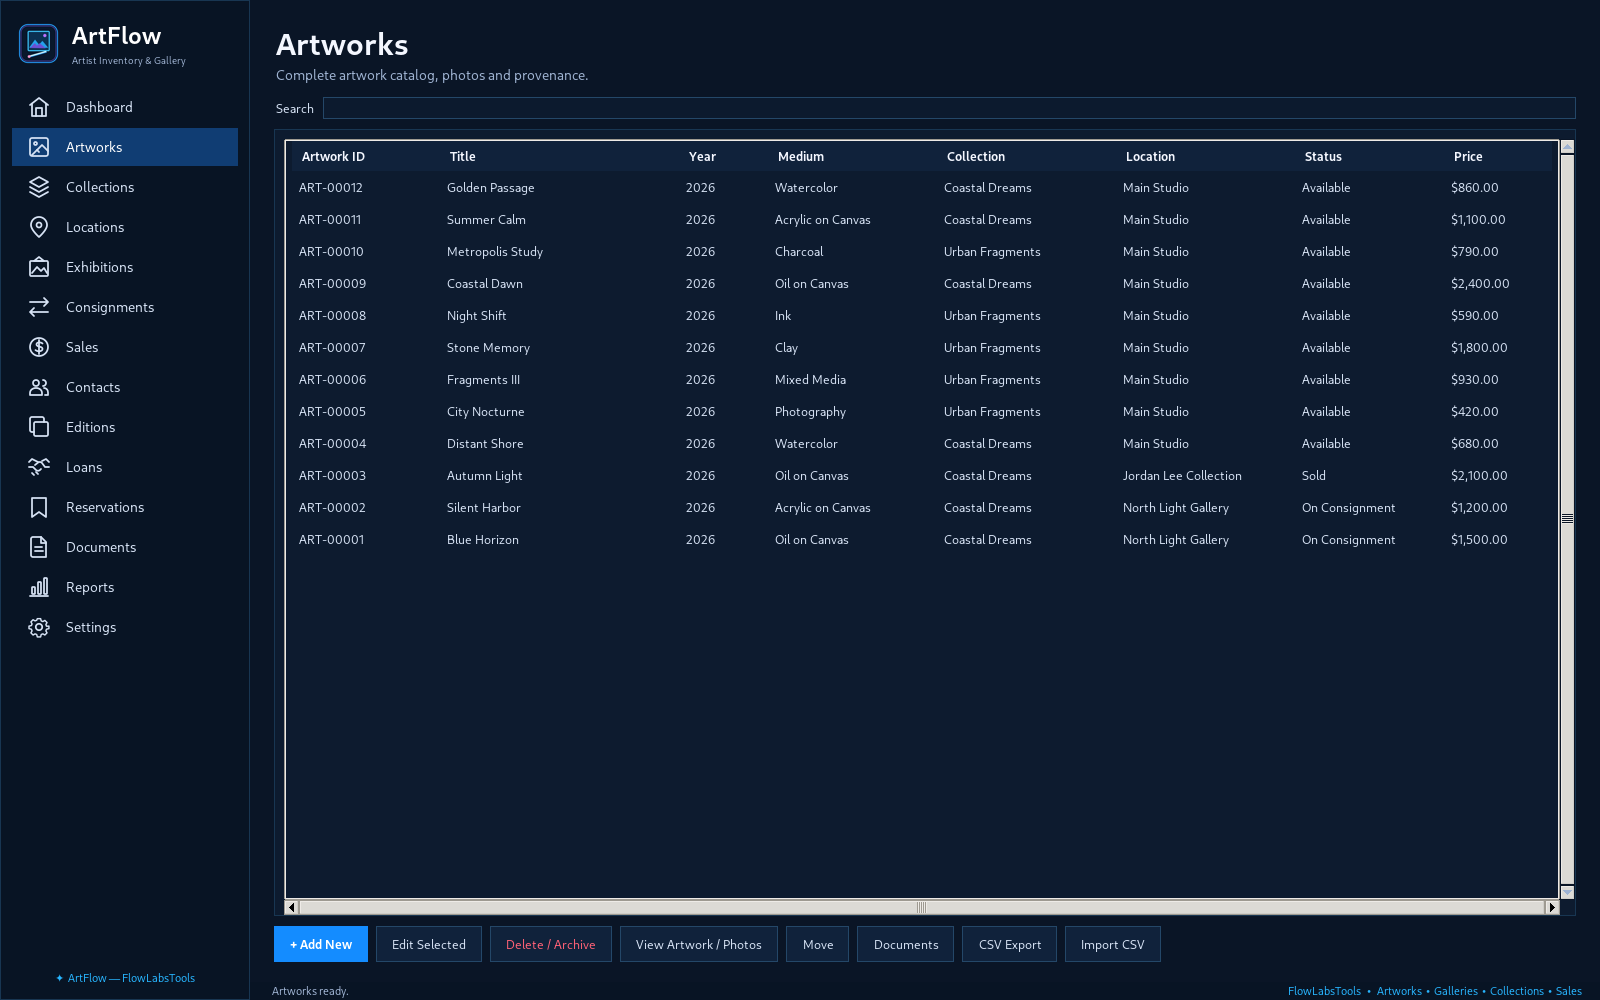This screenshot has height=1000, width=1600.
Task: Select the Consignments sidebar item
Action: click(125, 307)
